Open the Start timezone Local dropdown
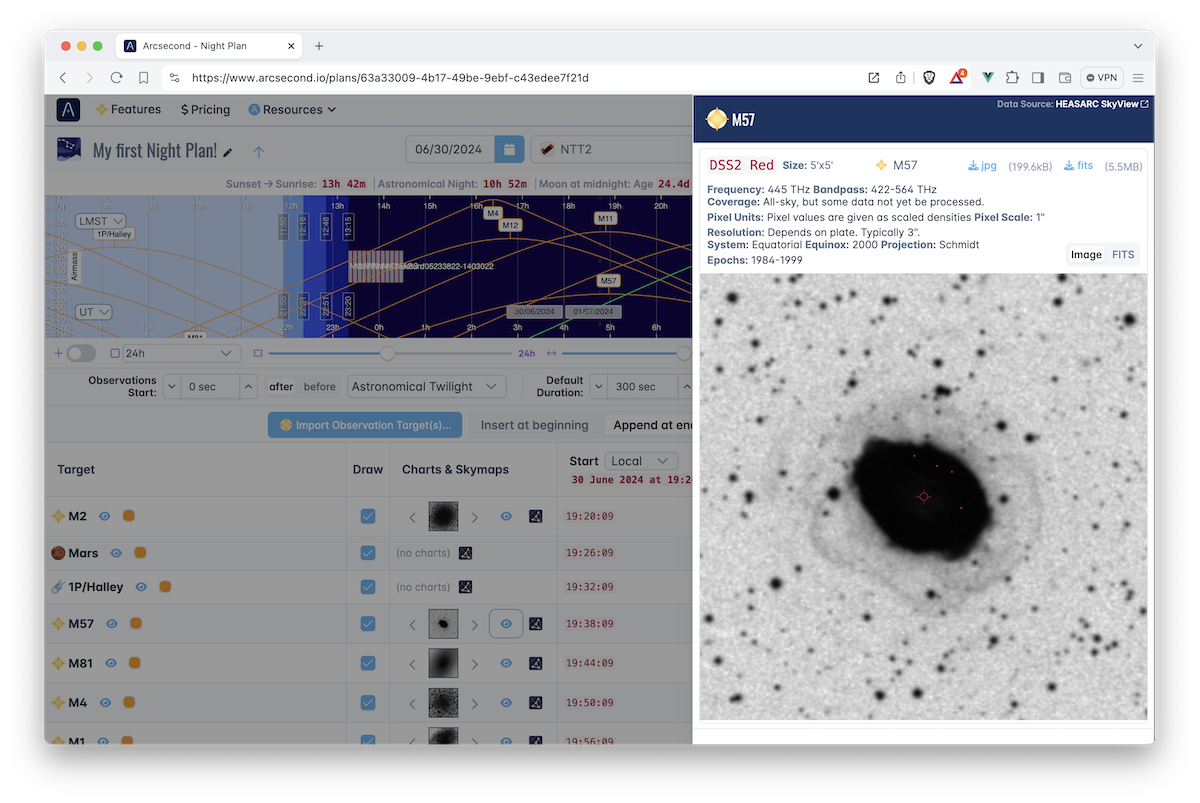 [641, 461]
